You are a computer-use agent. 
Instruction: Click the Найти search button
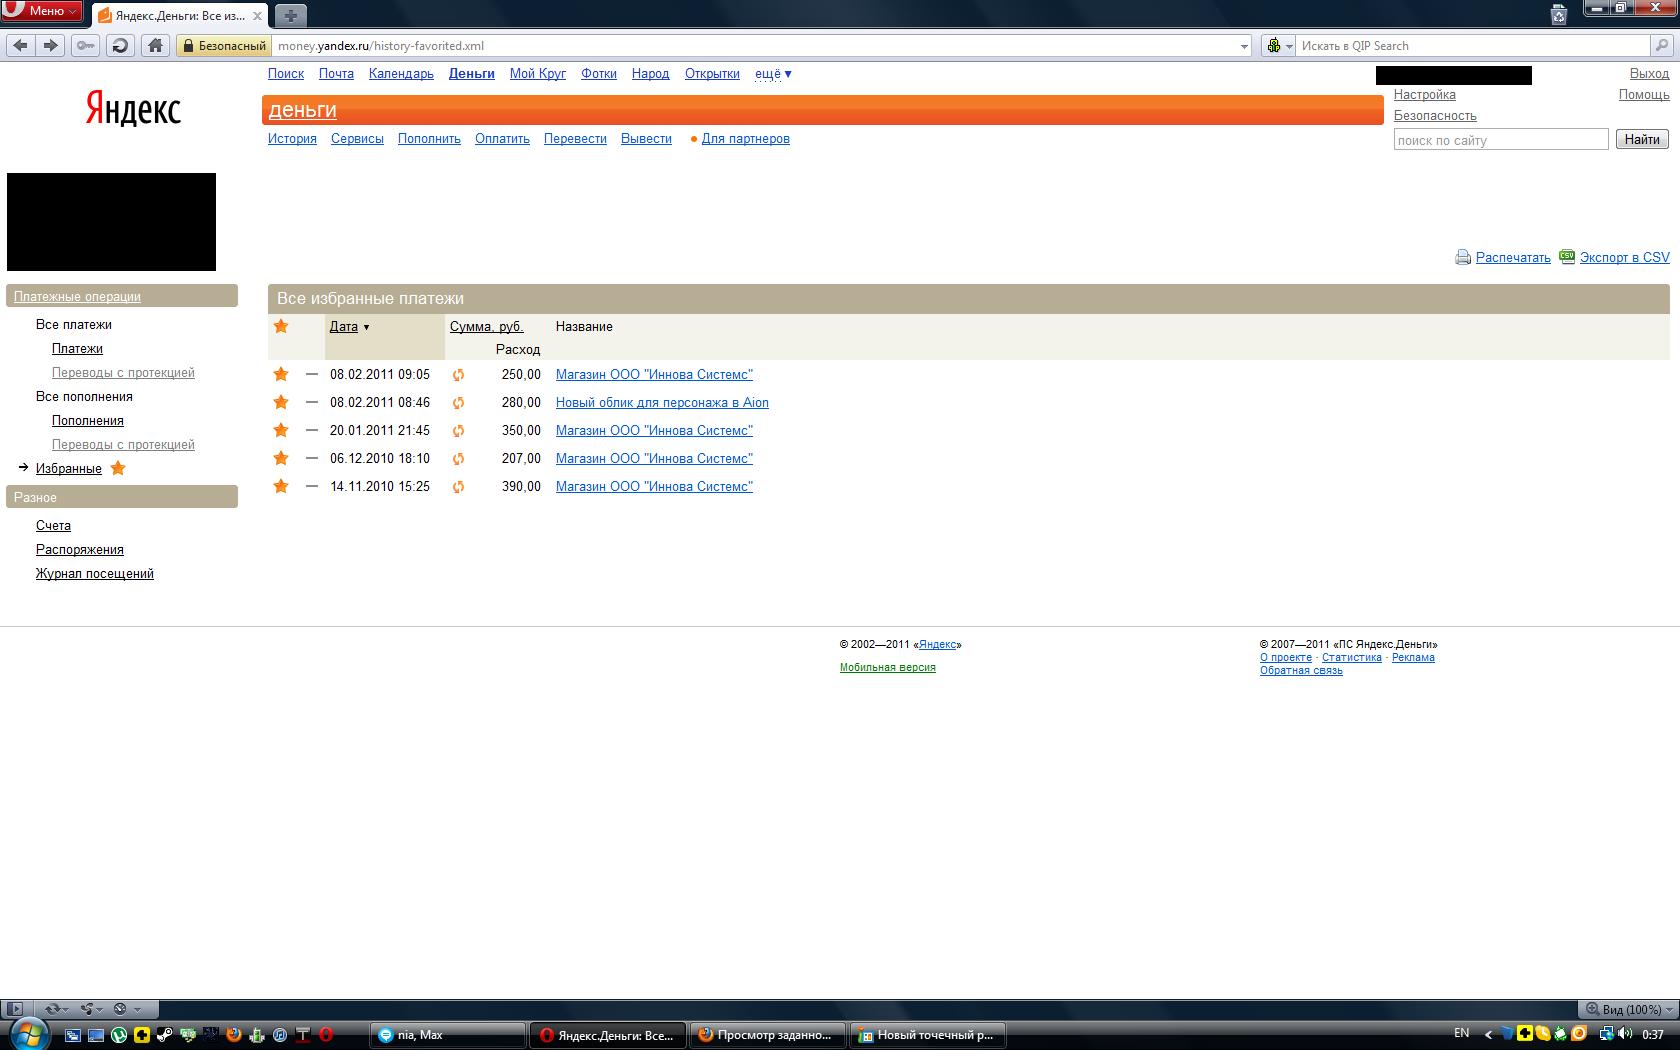click(1642, 140)
